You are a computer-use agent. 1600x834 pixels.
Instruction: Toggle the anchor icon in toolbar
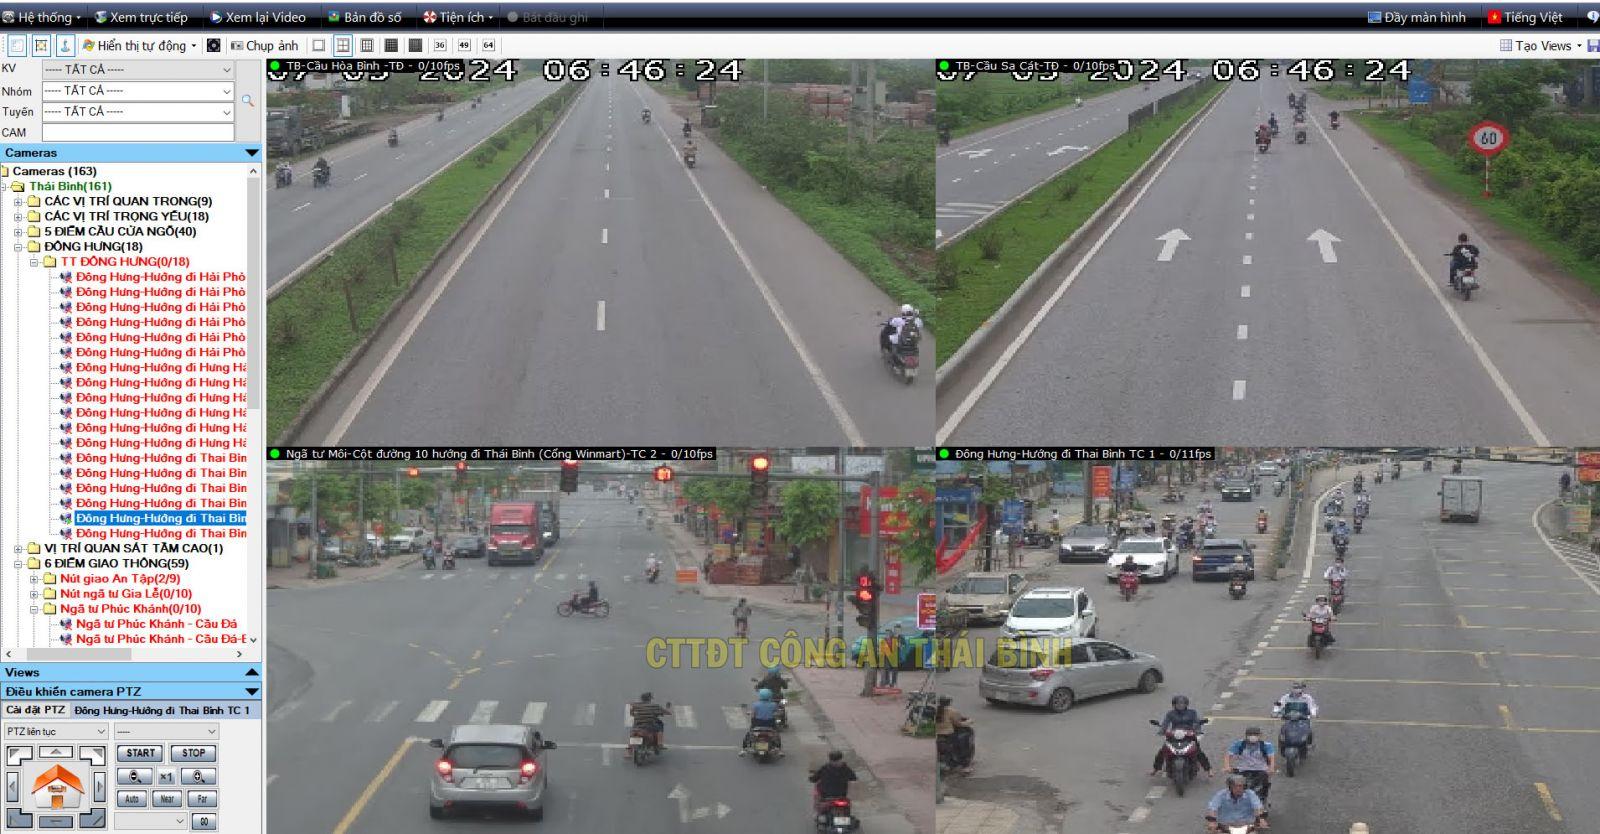pyautogui.click(x=65, y=45)
